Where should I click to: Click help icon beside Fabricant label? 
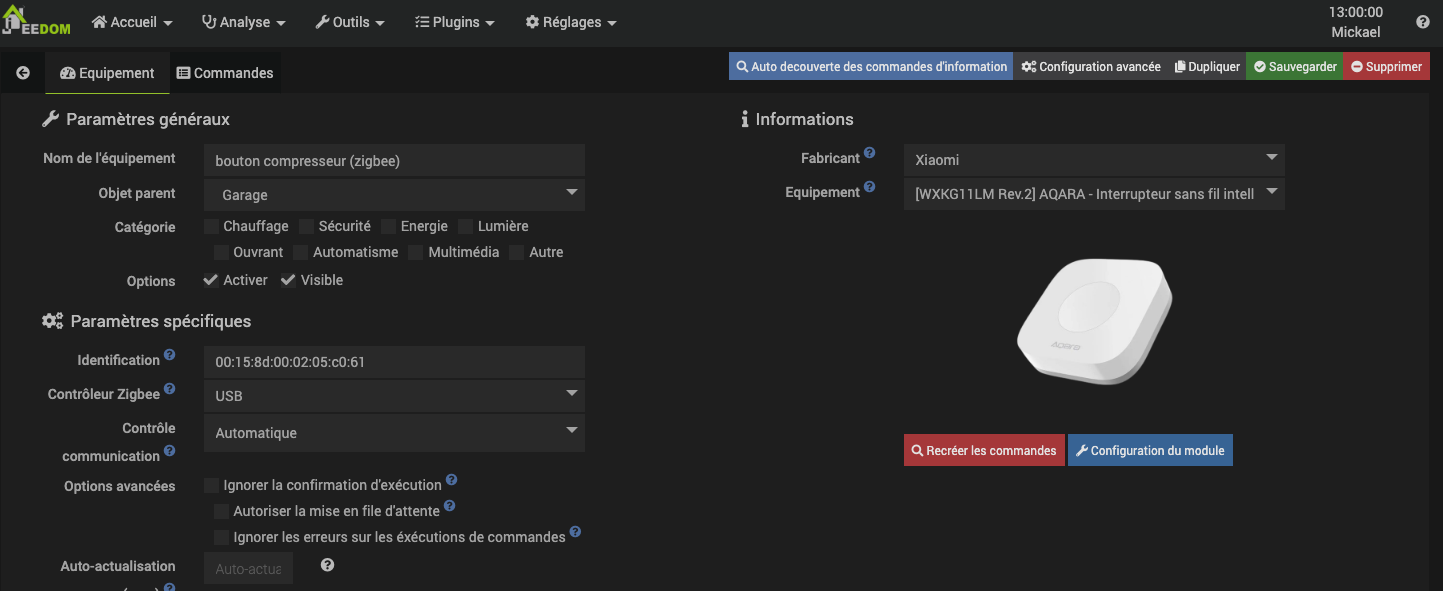[870, 153]
